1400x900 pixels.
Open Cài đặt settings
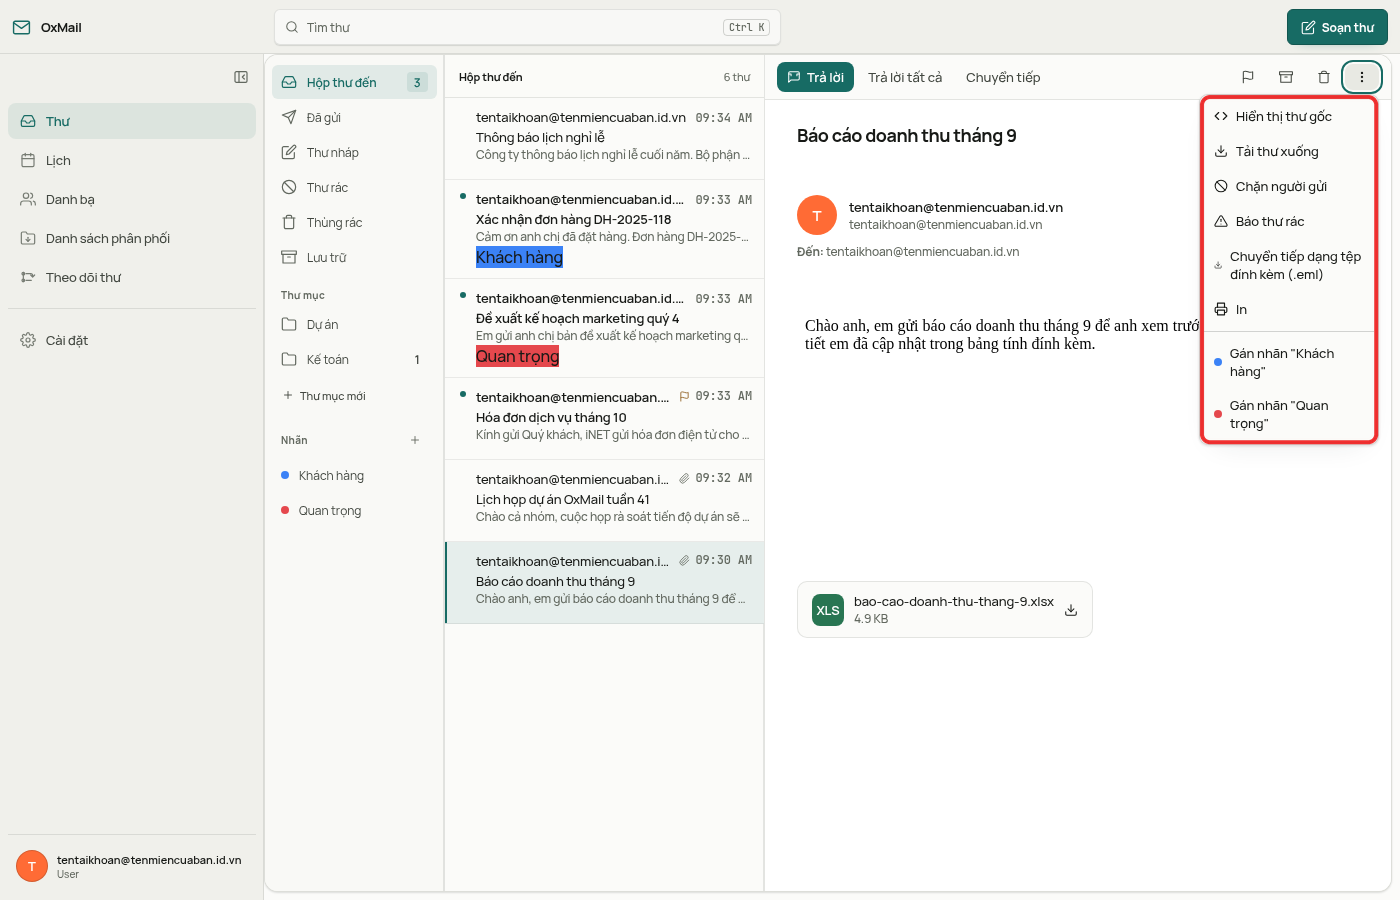click(132, 340)
